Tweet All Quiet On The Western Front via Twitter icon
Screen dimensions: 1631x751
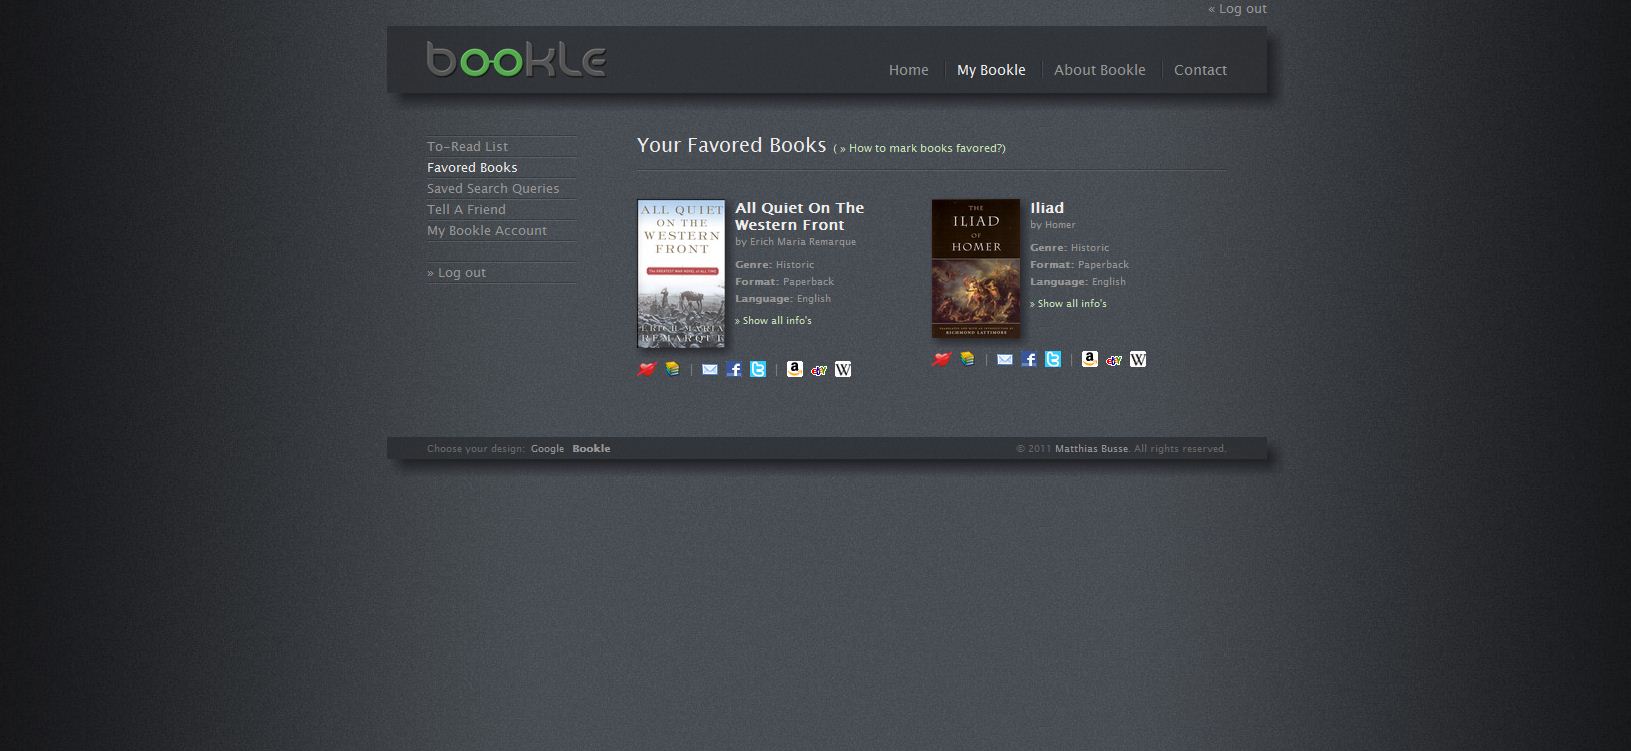pos(758,369)
